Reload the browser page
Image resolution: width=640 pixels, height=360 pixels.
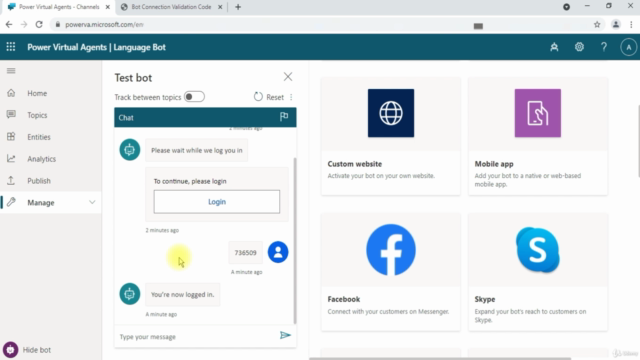pos(39,24)
